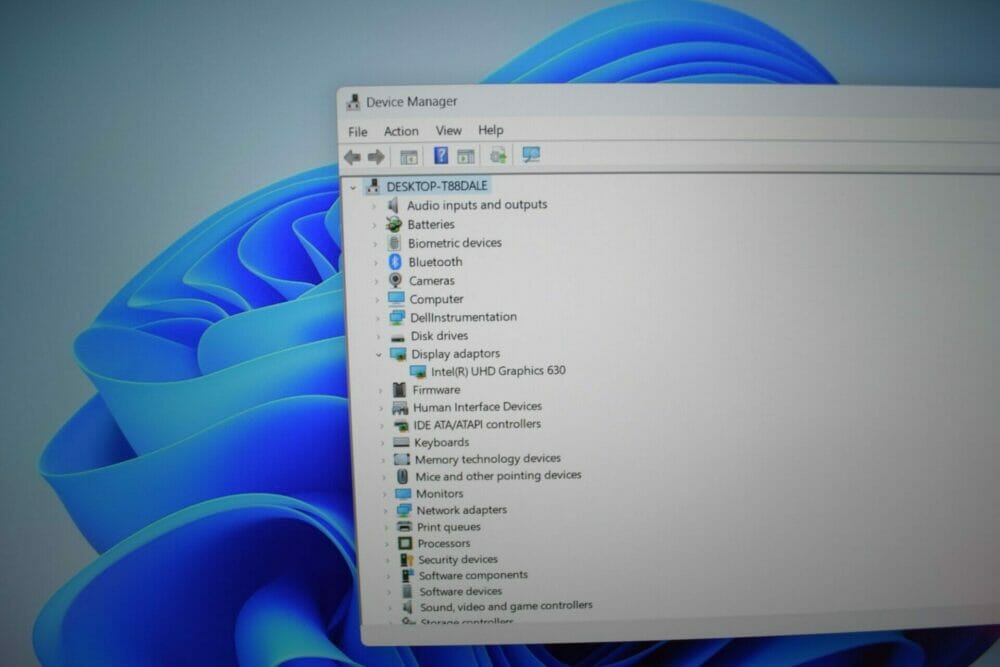1000x667 pixels.
Task: Select the IDE ATA/ATAPI controllers label
Action: [477, 425]
